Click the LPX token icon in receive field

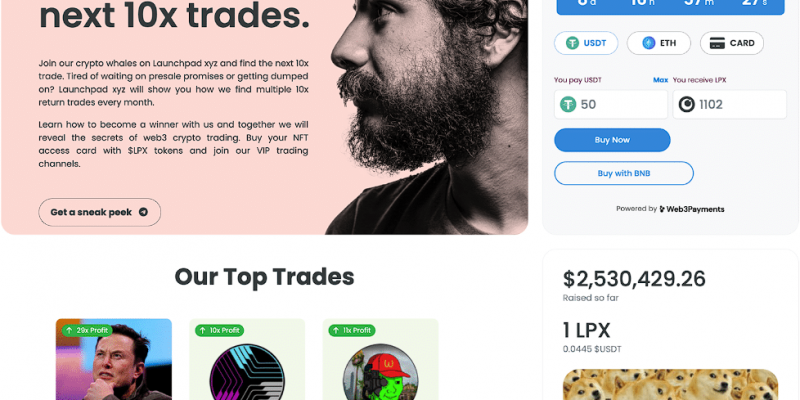point(686,105)
